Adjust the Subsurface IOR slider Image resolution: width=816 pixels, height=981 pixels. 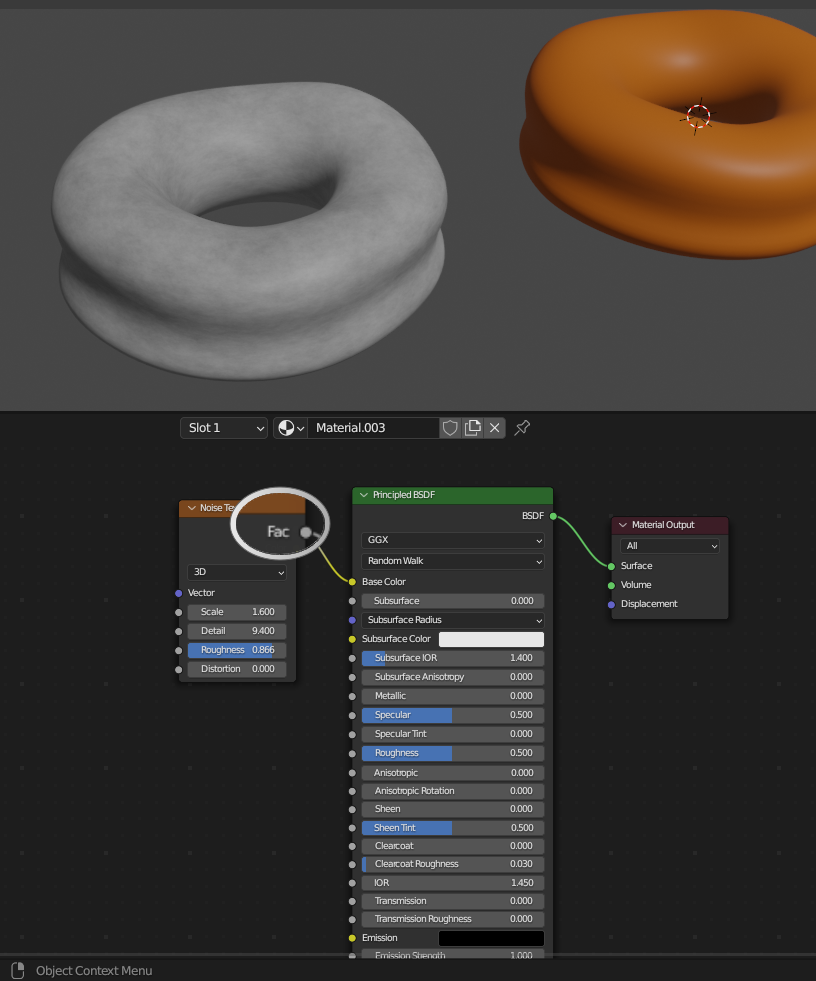coord(452,658)
